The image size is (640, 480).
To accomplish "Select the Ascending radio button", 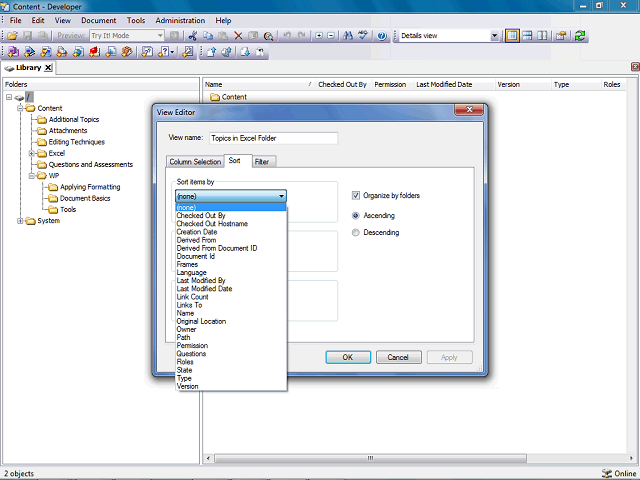I will pos(356,216).
